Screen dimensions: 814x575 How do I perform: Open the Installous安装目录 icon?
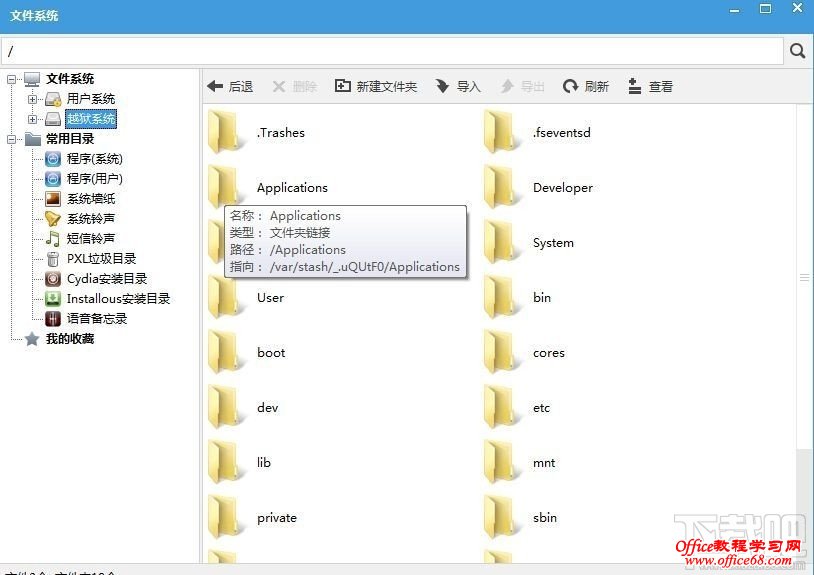53,299
